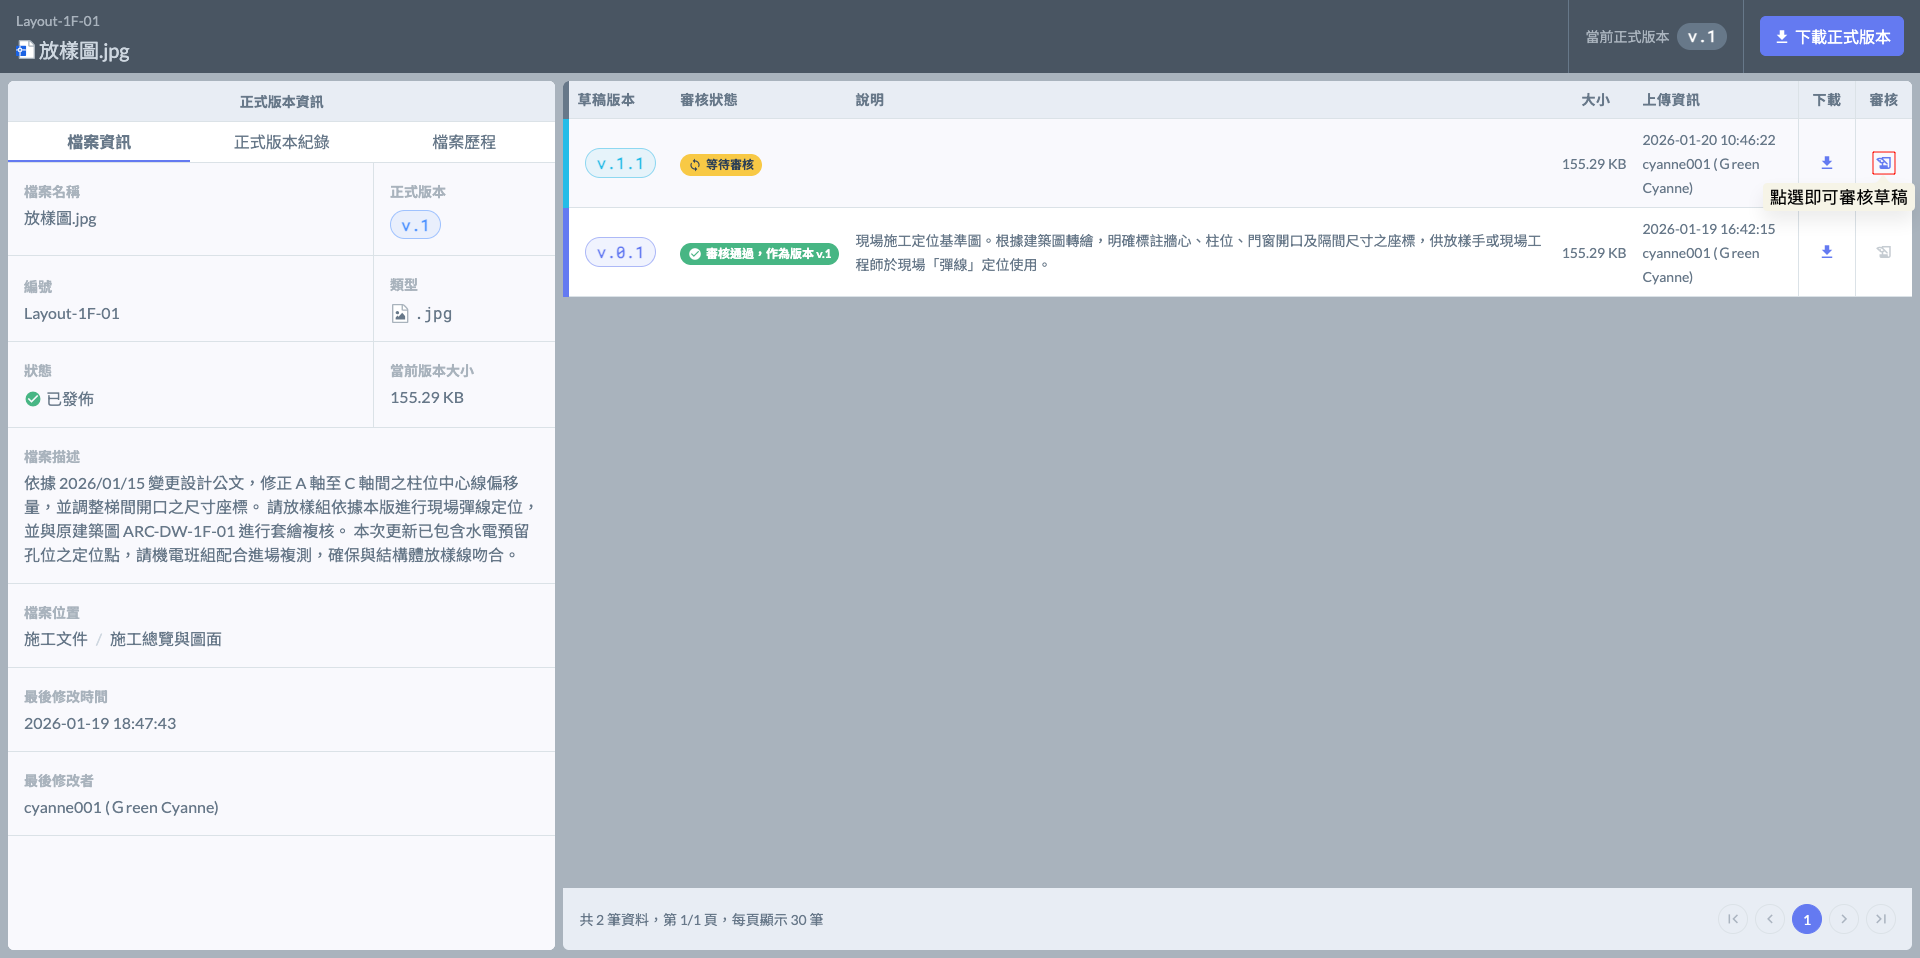Open the 施工文件 folder breadcrumb link
The image size is (1920, 958).
pyautogui.click(x=56, y=639)
